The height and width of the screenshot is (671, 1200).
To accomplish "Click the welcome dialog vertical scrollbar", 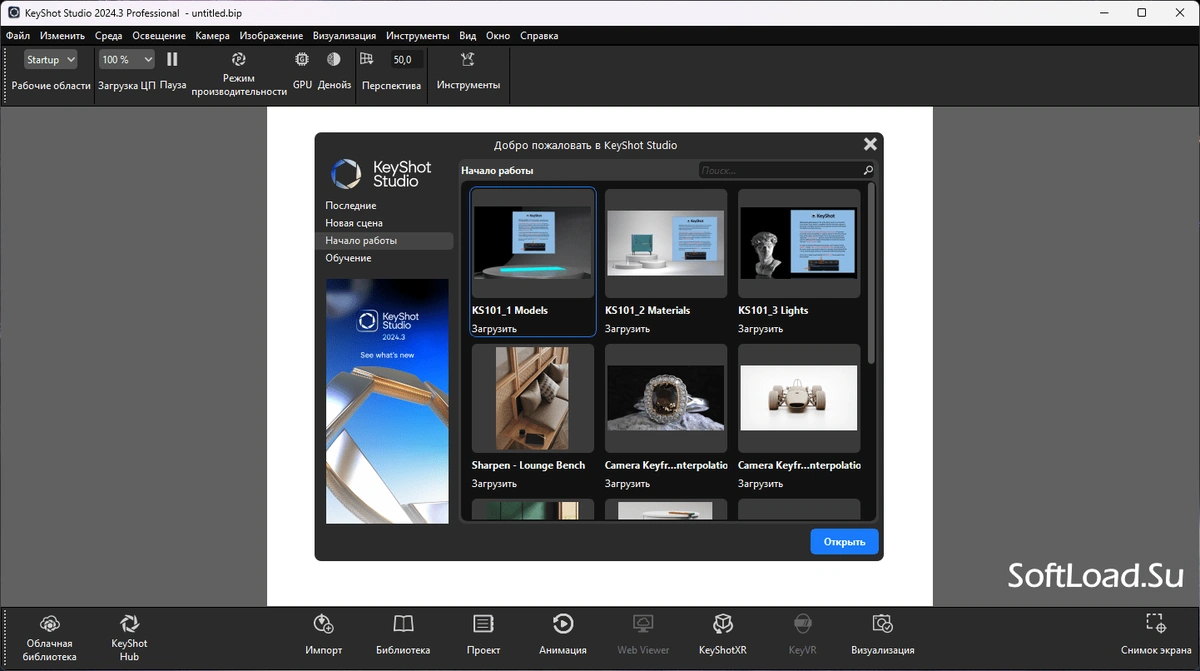I will [x=872, y=272].
